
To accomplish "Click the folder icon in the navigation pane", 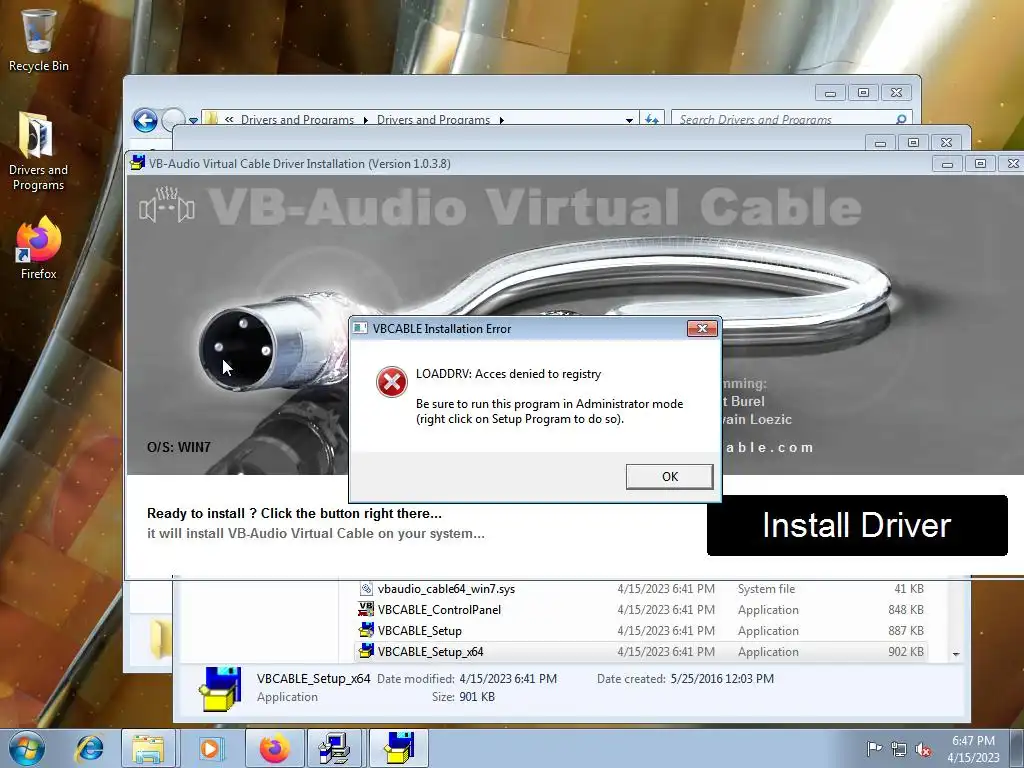I will [x=161, y=639].
